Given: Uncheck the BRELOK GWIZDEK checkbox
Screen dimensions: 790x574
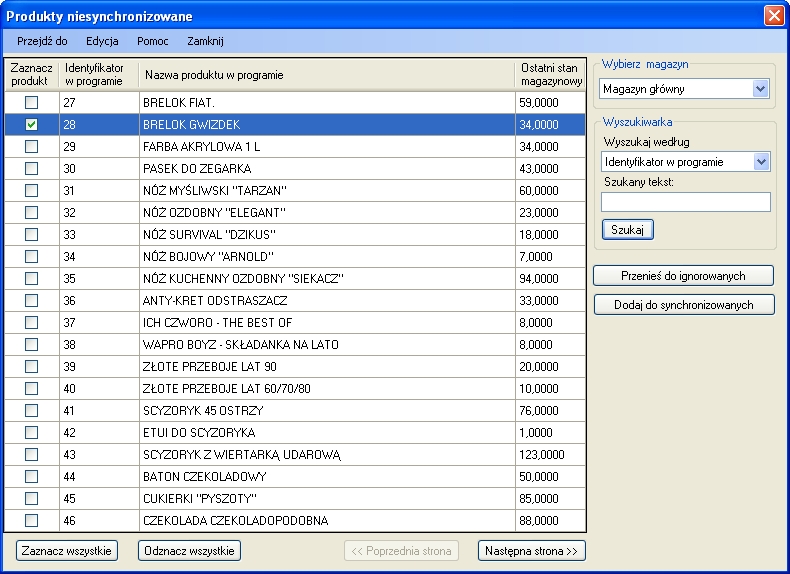Looking at the screenshot, I should pos(31,124).
